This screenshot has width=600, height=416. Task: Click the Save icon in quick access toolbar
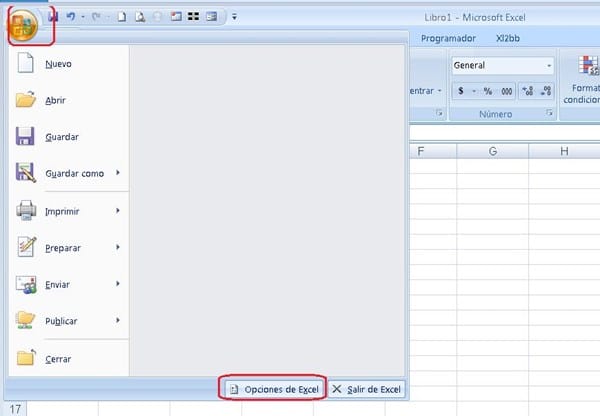tap(53, 16)
